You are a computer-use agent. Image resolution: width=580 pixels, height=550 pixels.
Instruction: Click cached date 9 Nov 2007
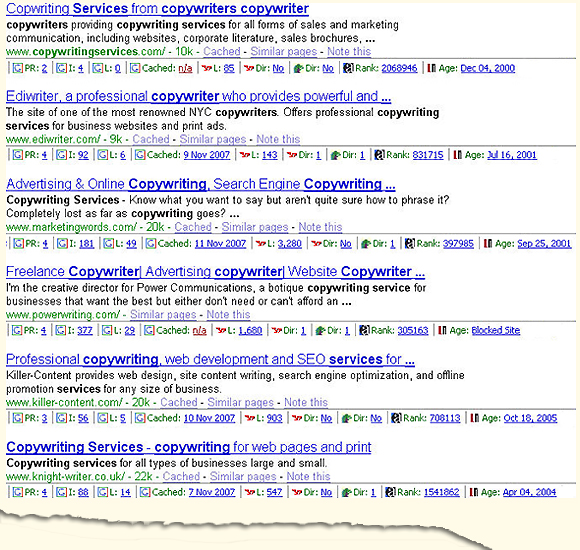(207, 155)
